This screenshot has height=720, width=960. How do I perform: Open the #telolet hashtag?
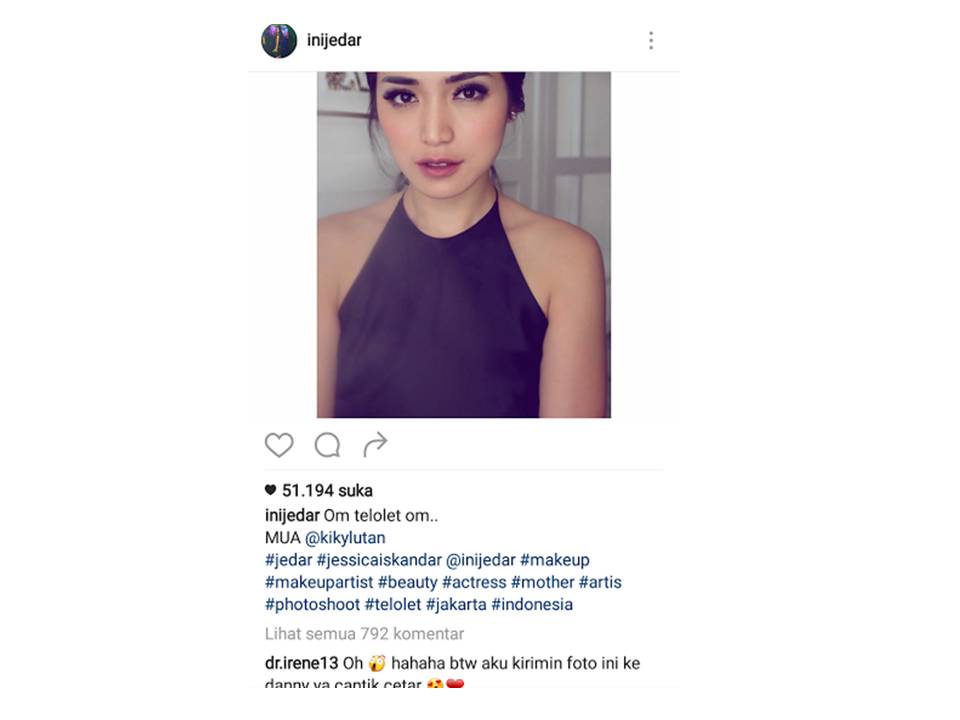[393, 604]
